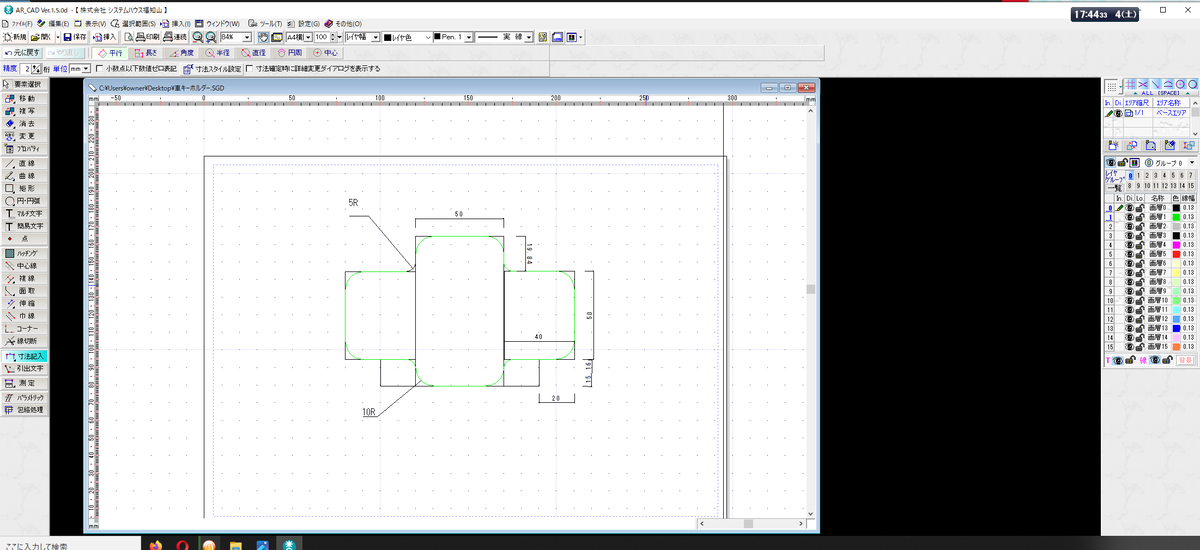Click the 精度 precision value field
This screenshot has height=550, width=1200.
coord(26,69)
